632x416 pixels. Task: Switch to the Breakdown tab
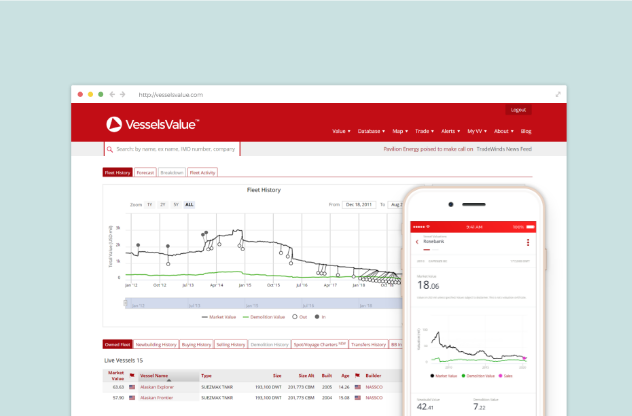172,173
